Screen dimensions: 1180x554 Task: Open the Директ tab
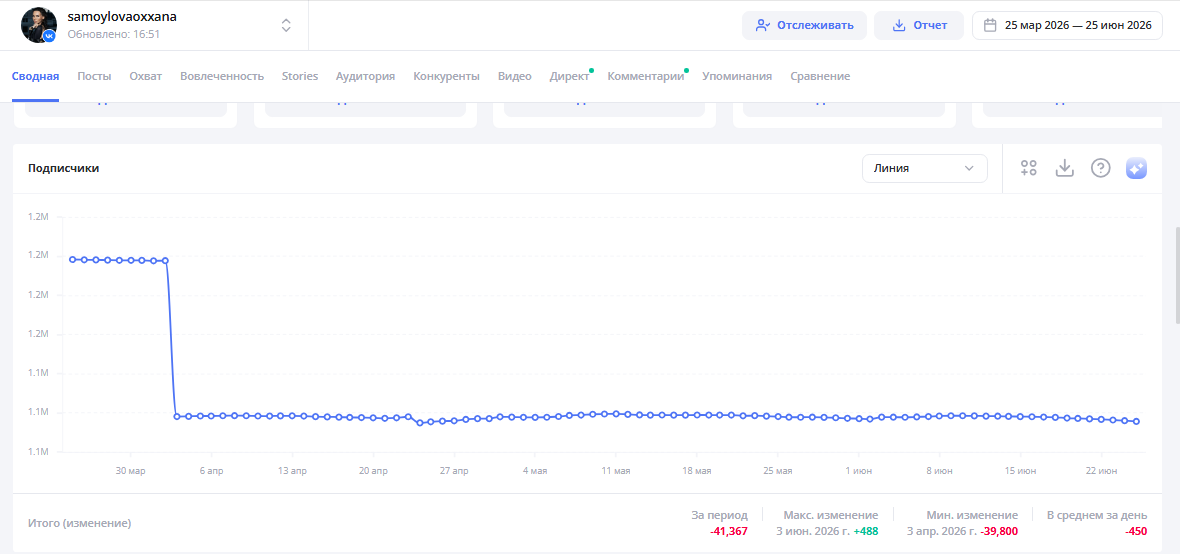click(569, 76)
